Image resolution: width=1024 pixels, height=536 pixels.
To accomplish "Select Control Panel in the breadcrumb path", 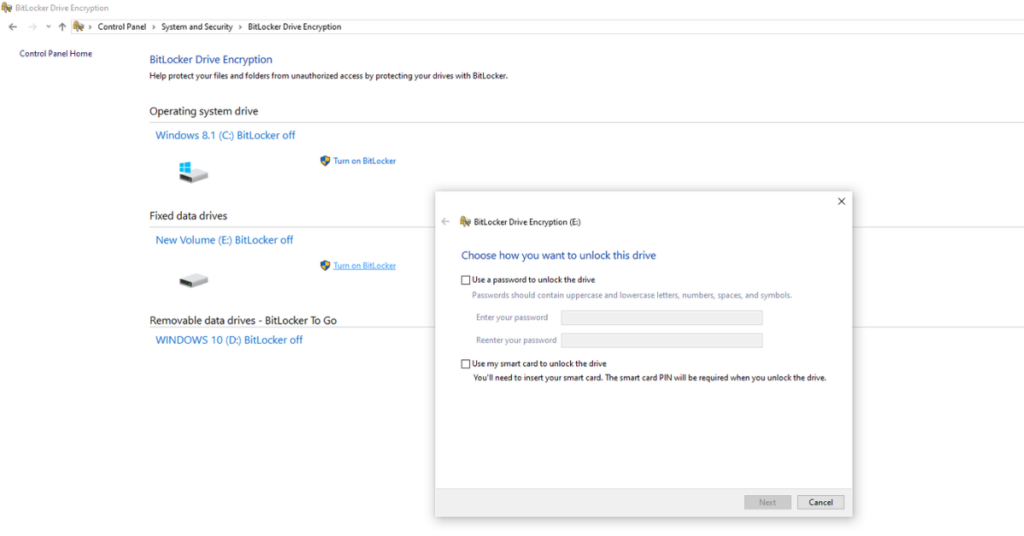I will click(121, 27).
